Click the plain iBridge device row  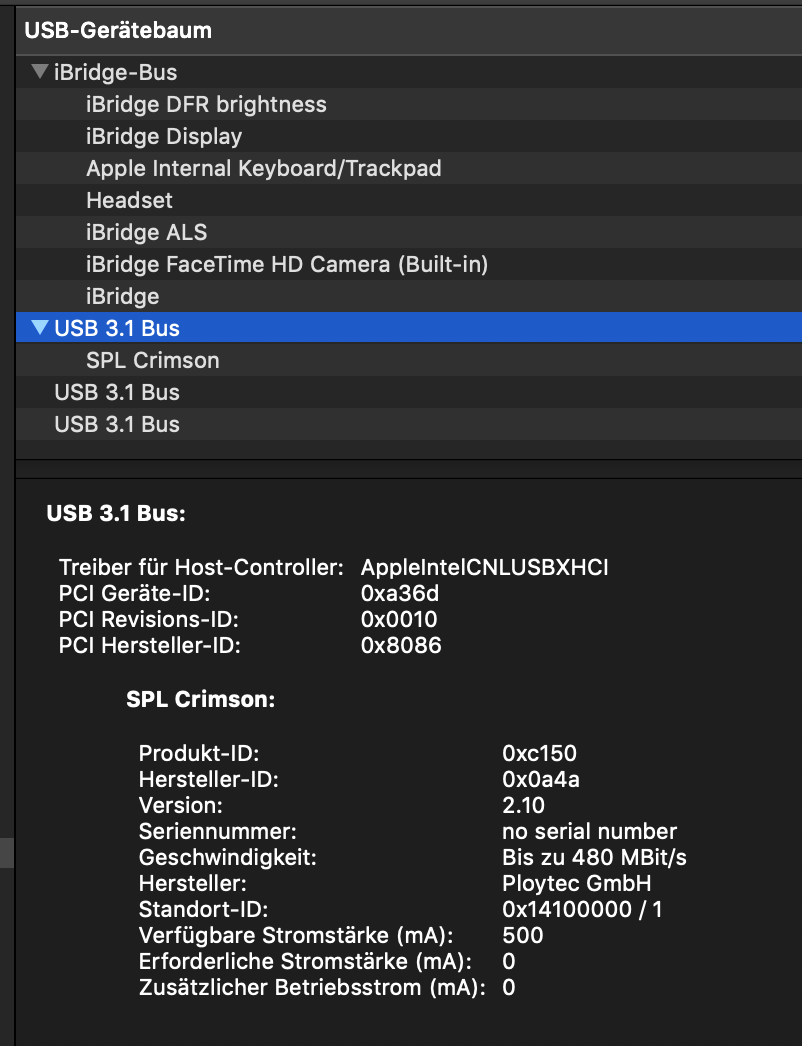122,296
